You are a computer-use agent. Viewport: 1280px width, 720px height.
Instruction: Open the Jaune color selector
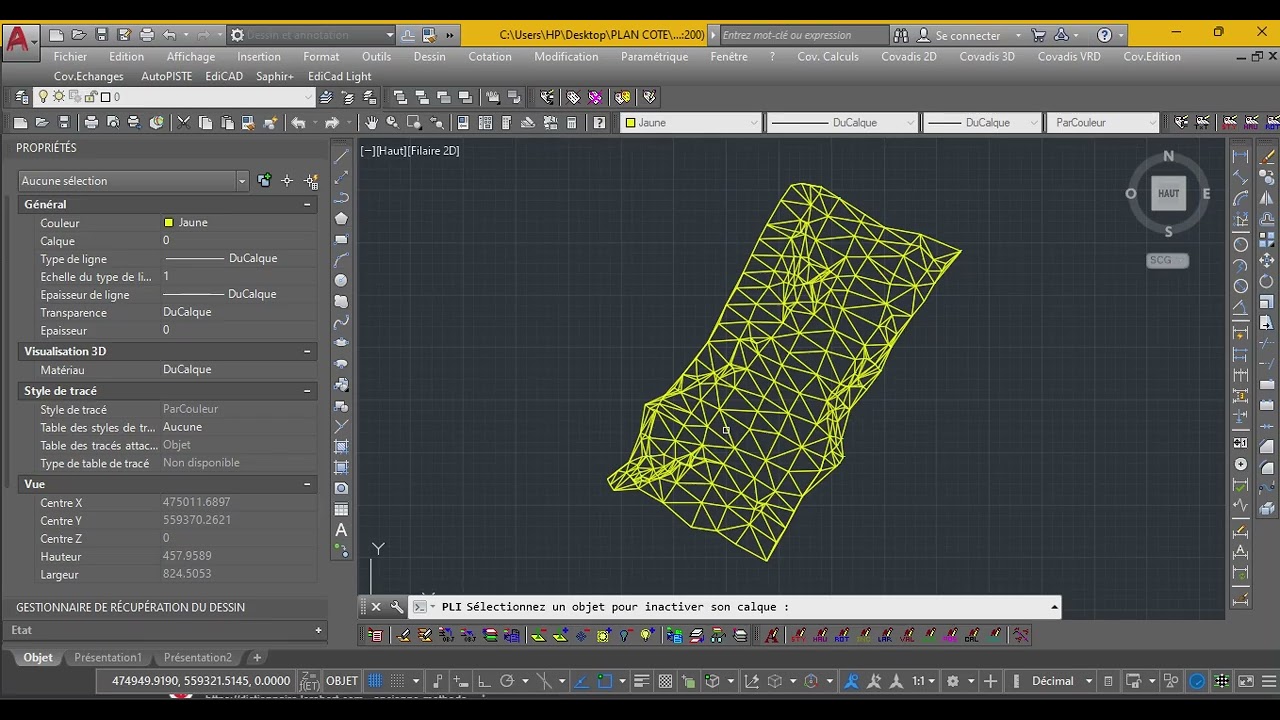[x=690, y=122]
